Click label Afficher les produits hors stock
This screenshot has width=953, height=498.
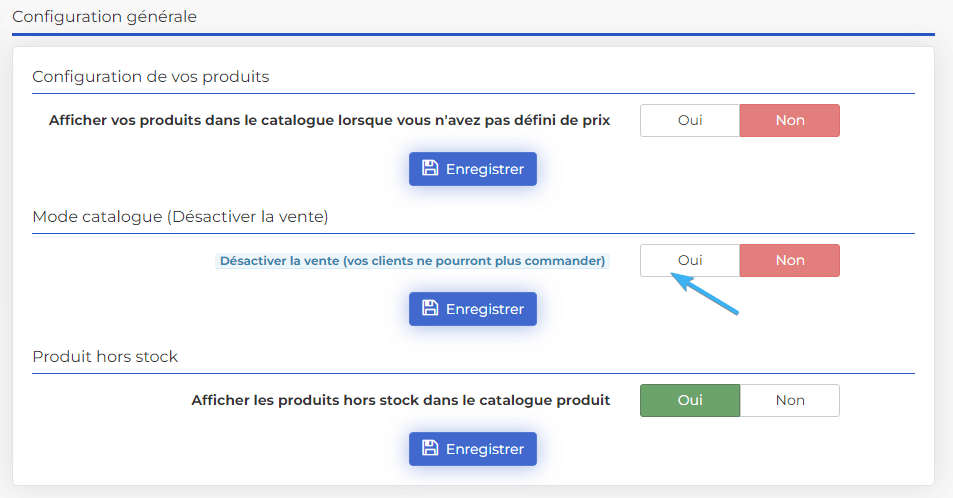tap(401, 400)
